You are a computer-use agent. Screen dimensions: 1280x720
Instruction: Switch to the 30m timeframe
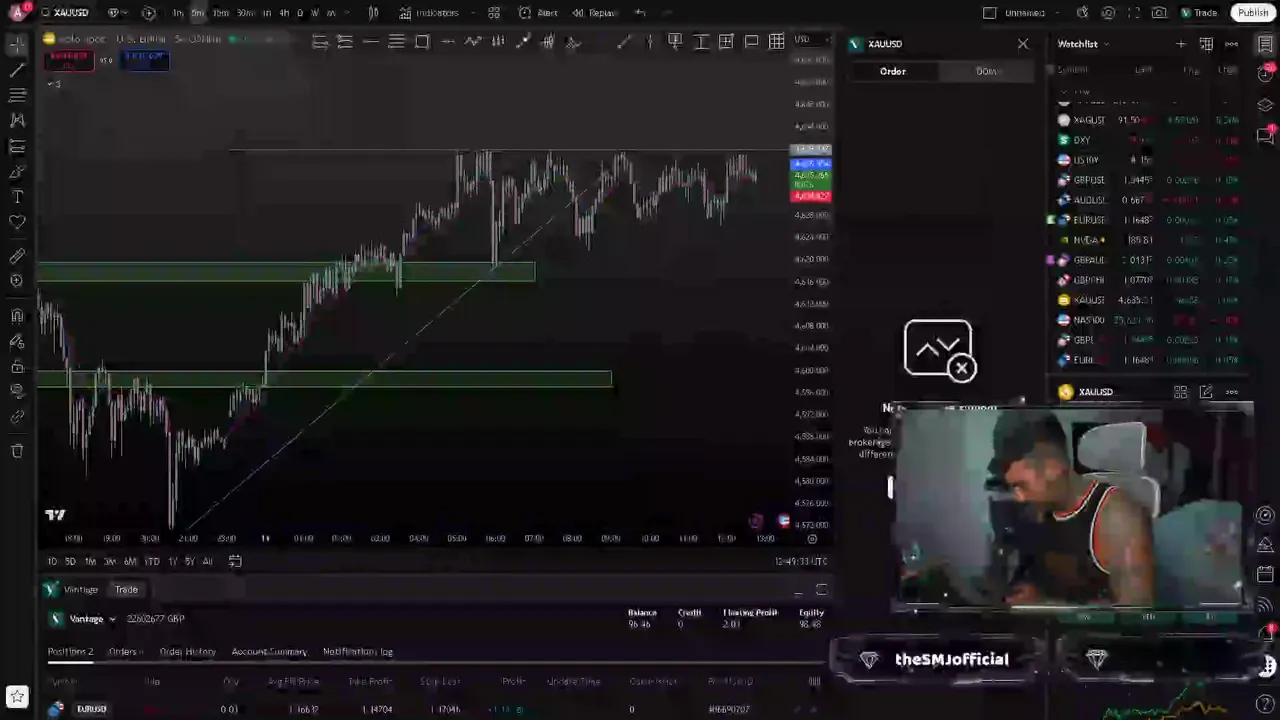pyautogui.click(x=245, y=13)
